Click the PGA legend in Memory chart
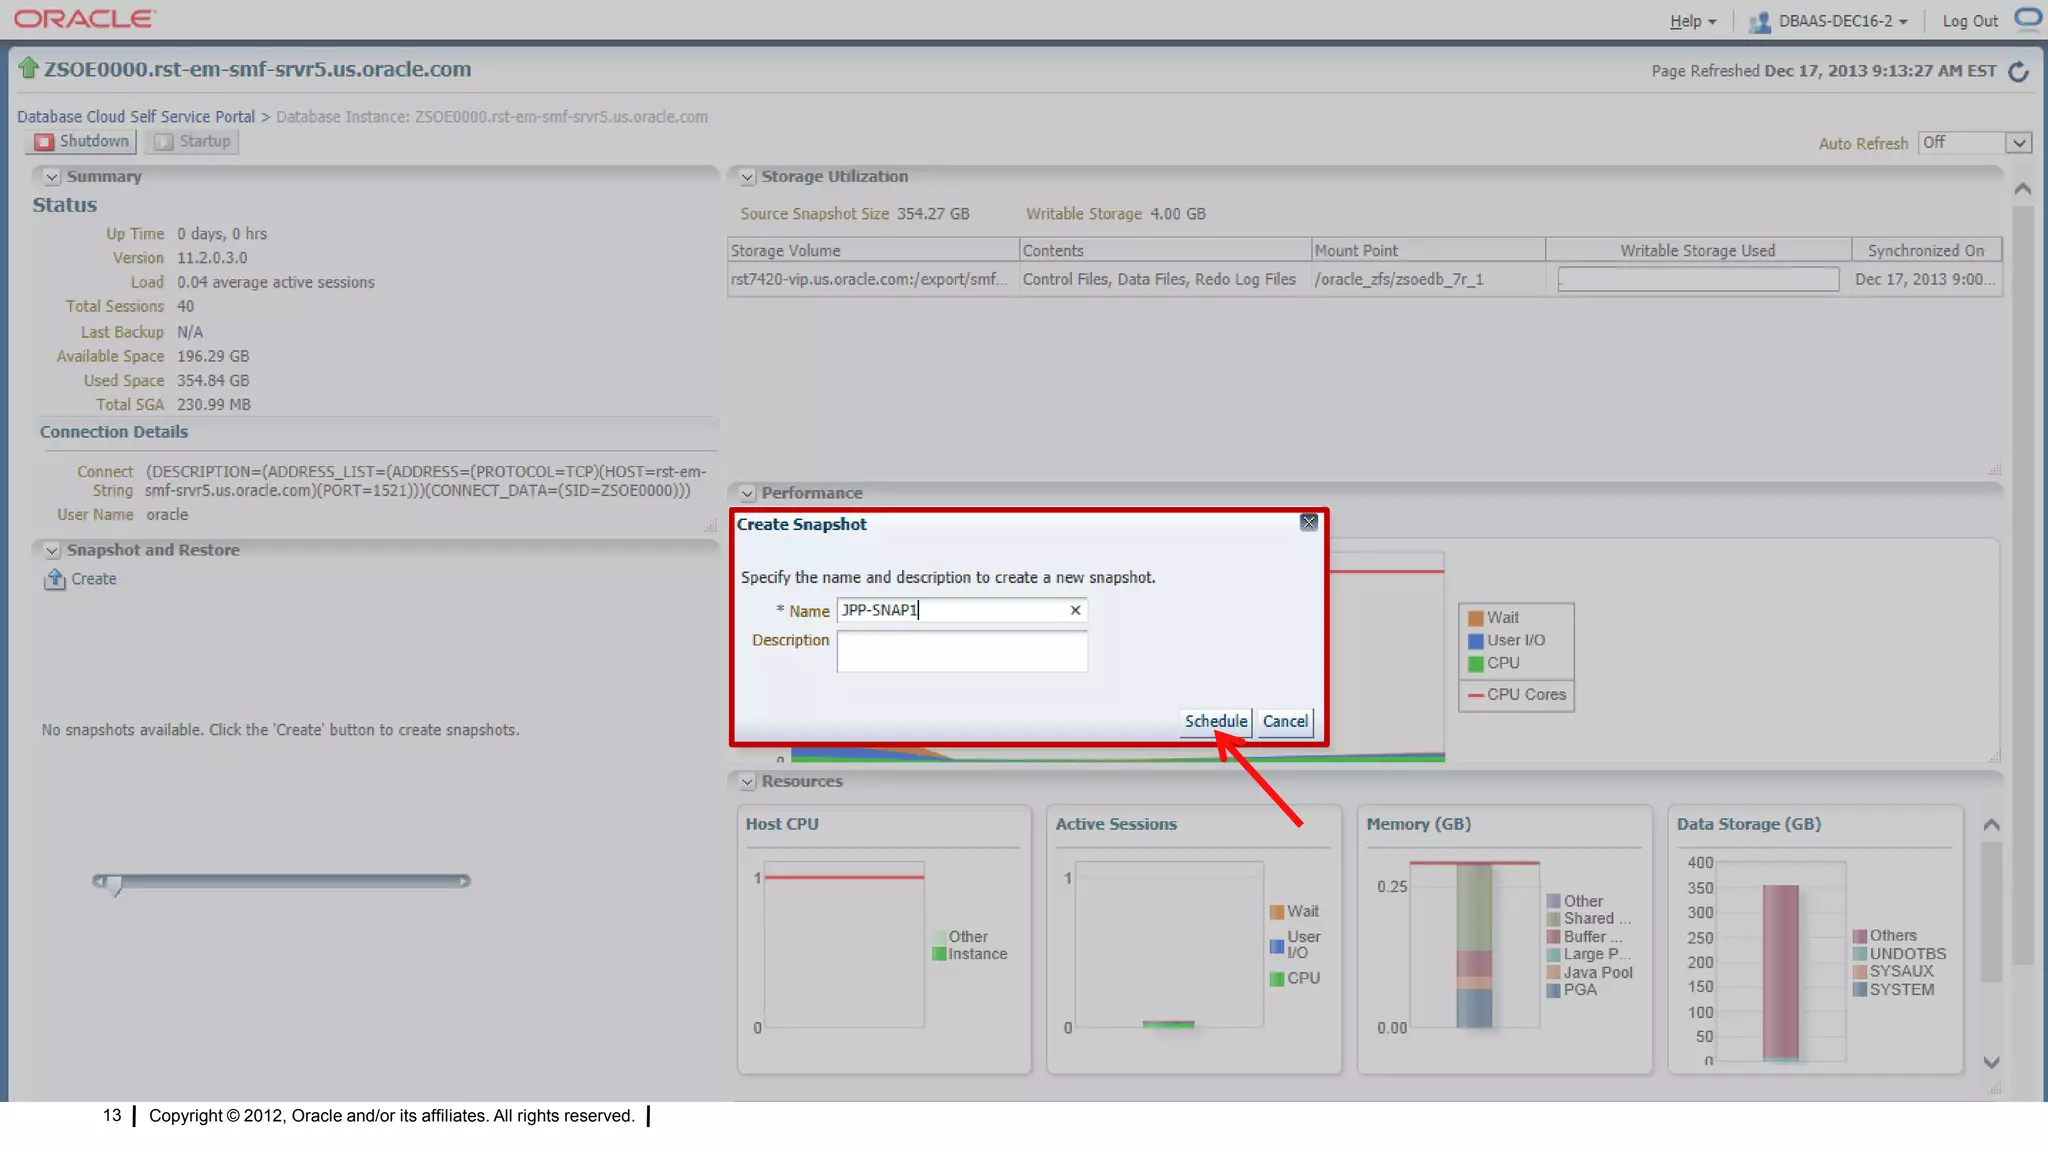2048x1152 pixels. 1572,990
